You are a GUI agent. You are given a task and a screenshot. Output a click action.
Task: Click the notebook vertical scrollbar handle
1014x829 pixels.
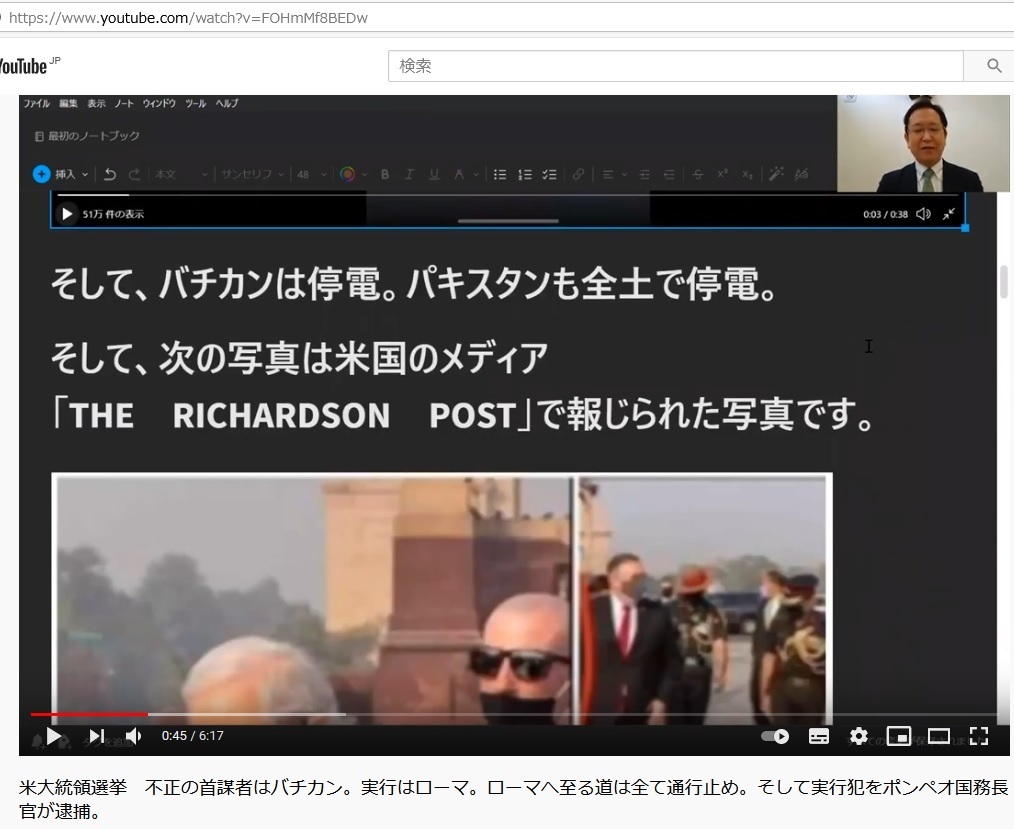click(1004, 281)
